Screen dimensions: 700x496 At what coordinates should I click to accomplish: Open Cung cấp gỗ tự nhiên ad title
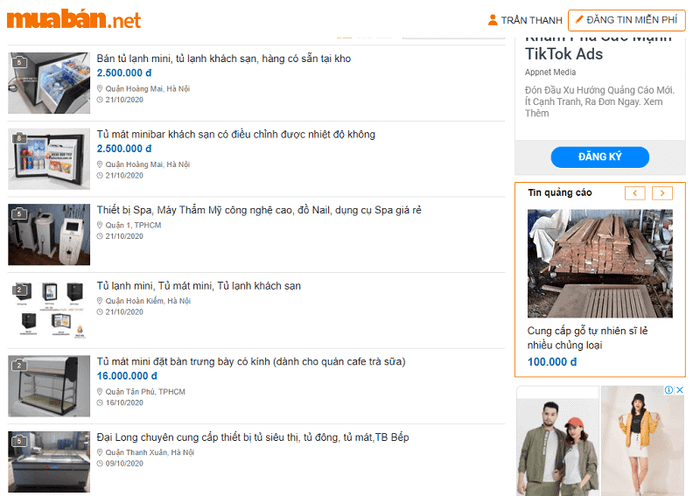[x=587, y=338]
